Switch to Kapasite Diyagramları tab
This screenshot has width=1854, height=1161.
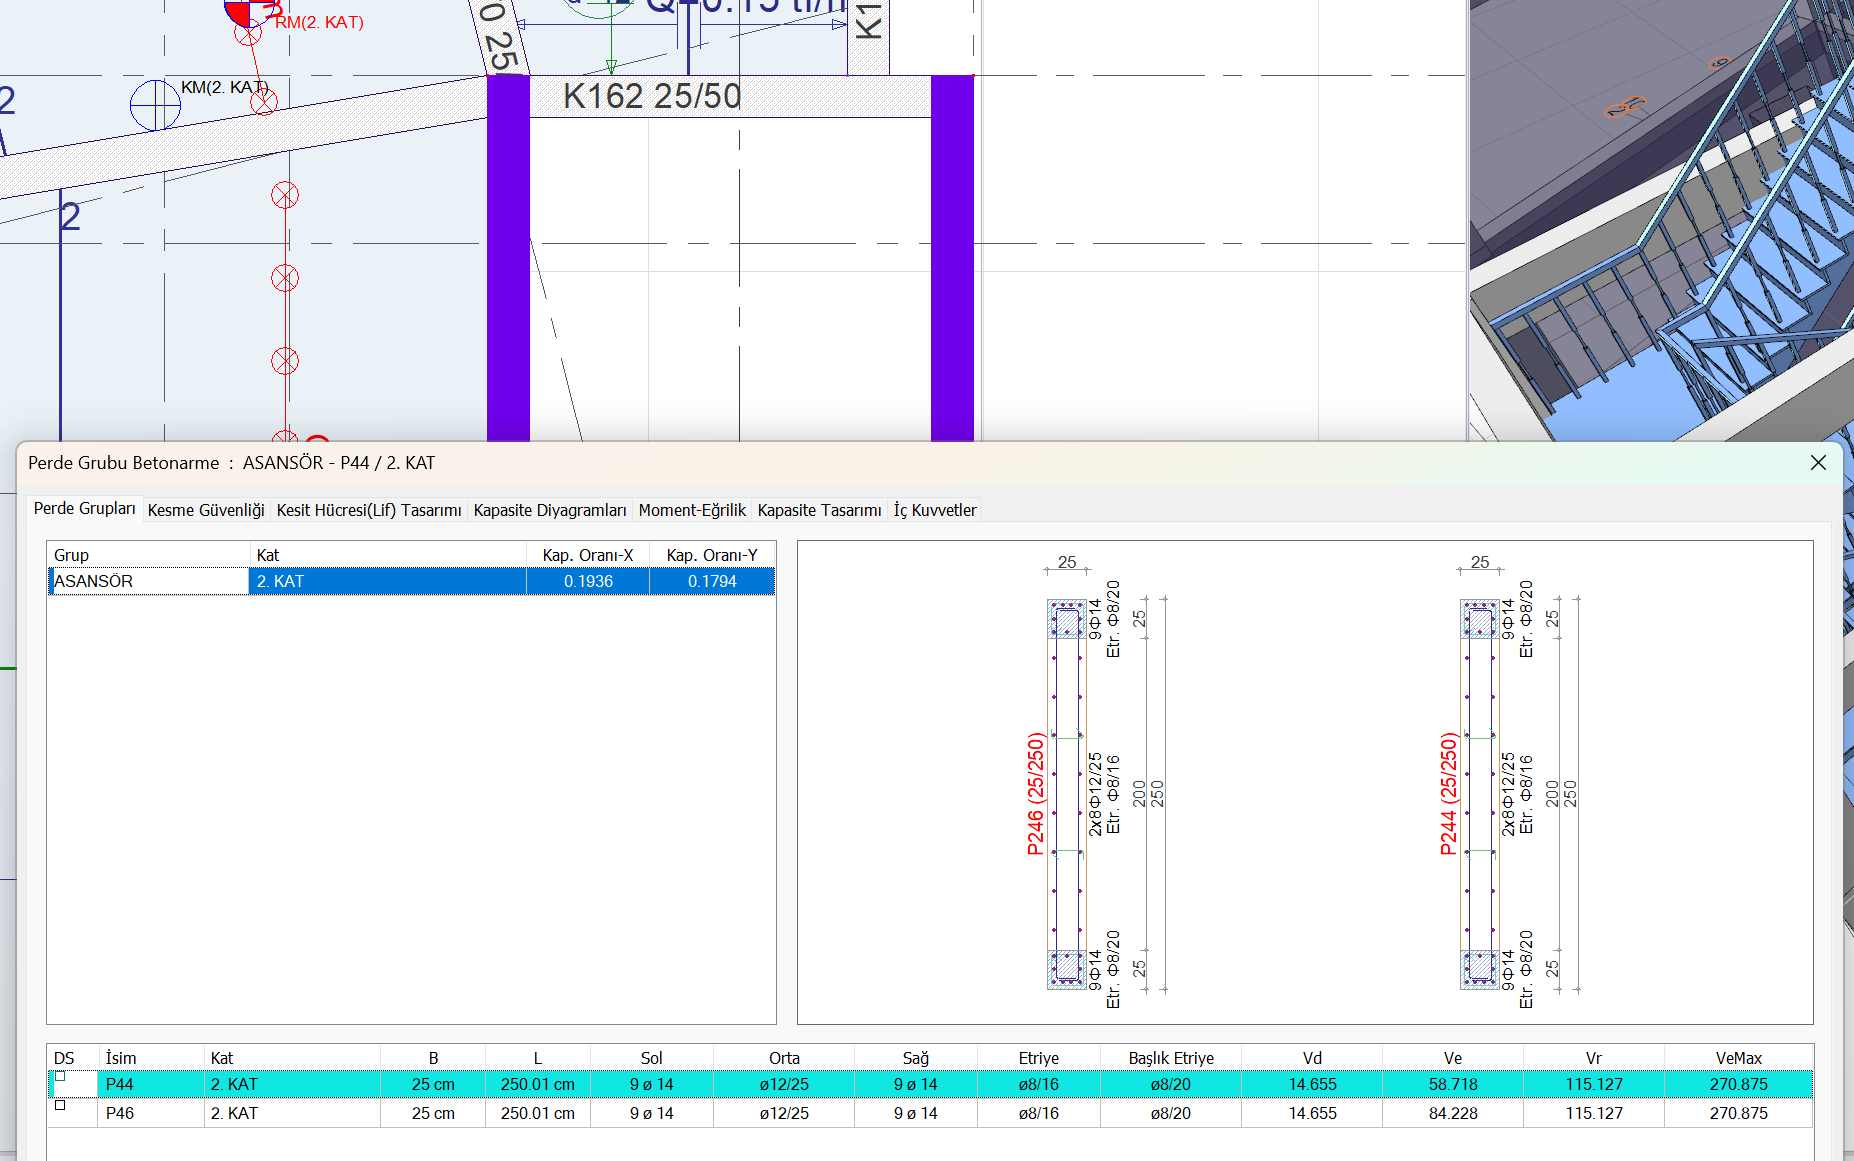point(550,510)
